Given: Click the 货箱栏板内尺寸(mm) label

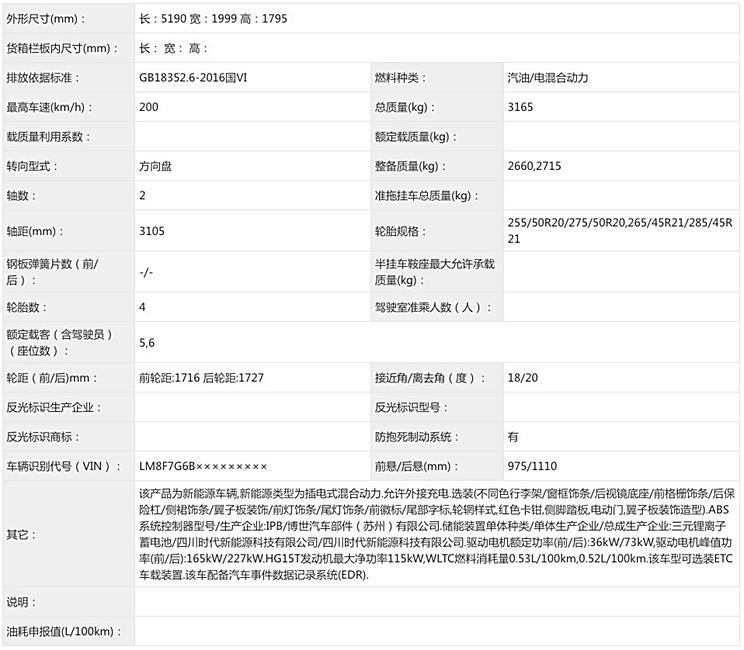Looking at the screenshot, I should [x=63, y=48].
